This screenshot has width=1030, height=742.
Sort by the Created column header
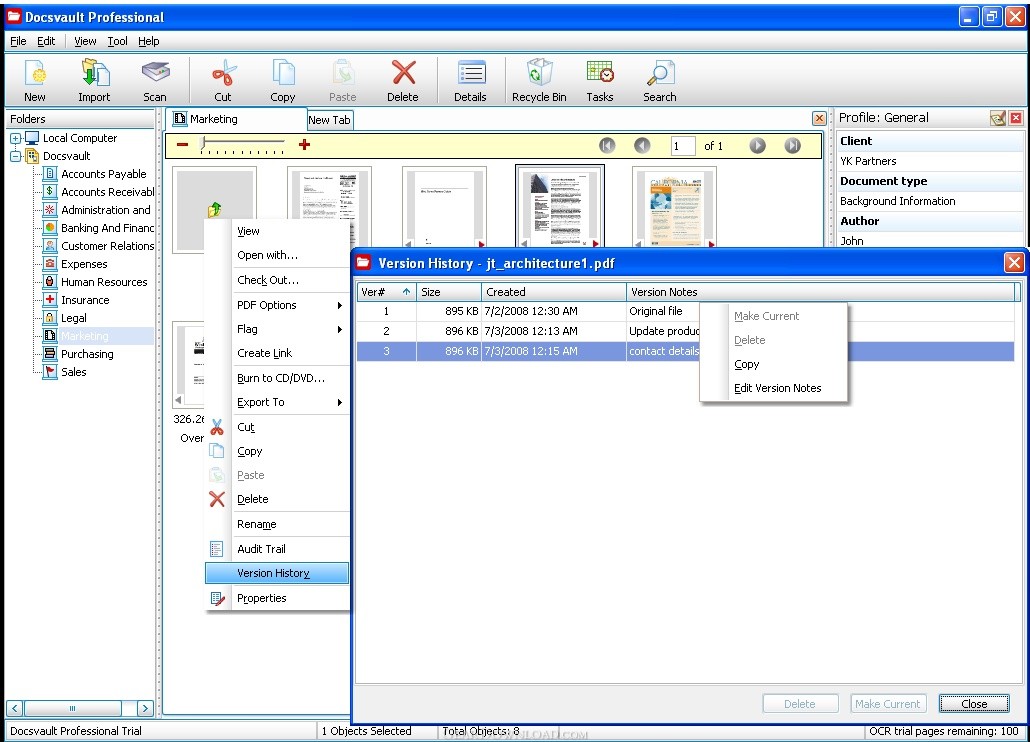pyautogui.click(x=554, y=292)
